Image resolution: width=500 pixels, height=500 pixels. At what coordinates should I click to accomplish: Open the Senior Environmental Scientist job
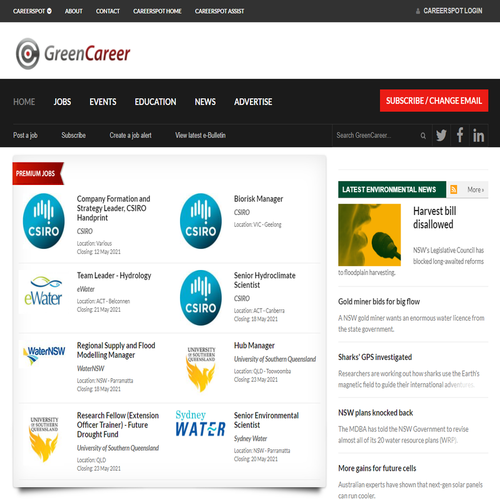pos(266,420)
